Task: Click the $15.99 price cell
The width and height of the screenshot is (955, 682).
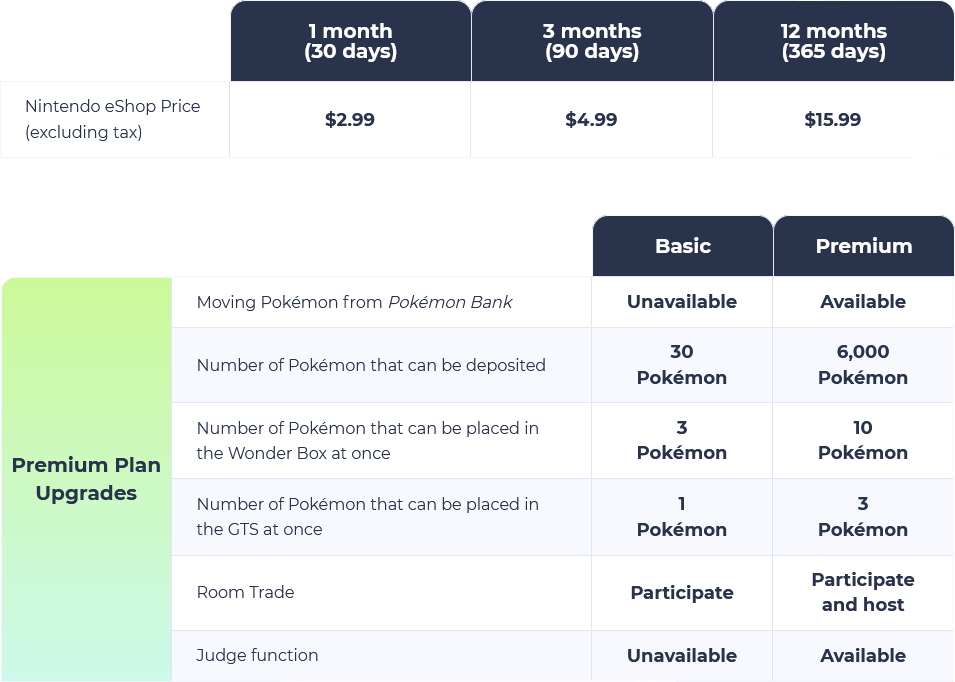Action: coord(832,120)
